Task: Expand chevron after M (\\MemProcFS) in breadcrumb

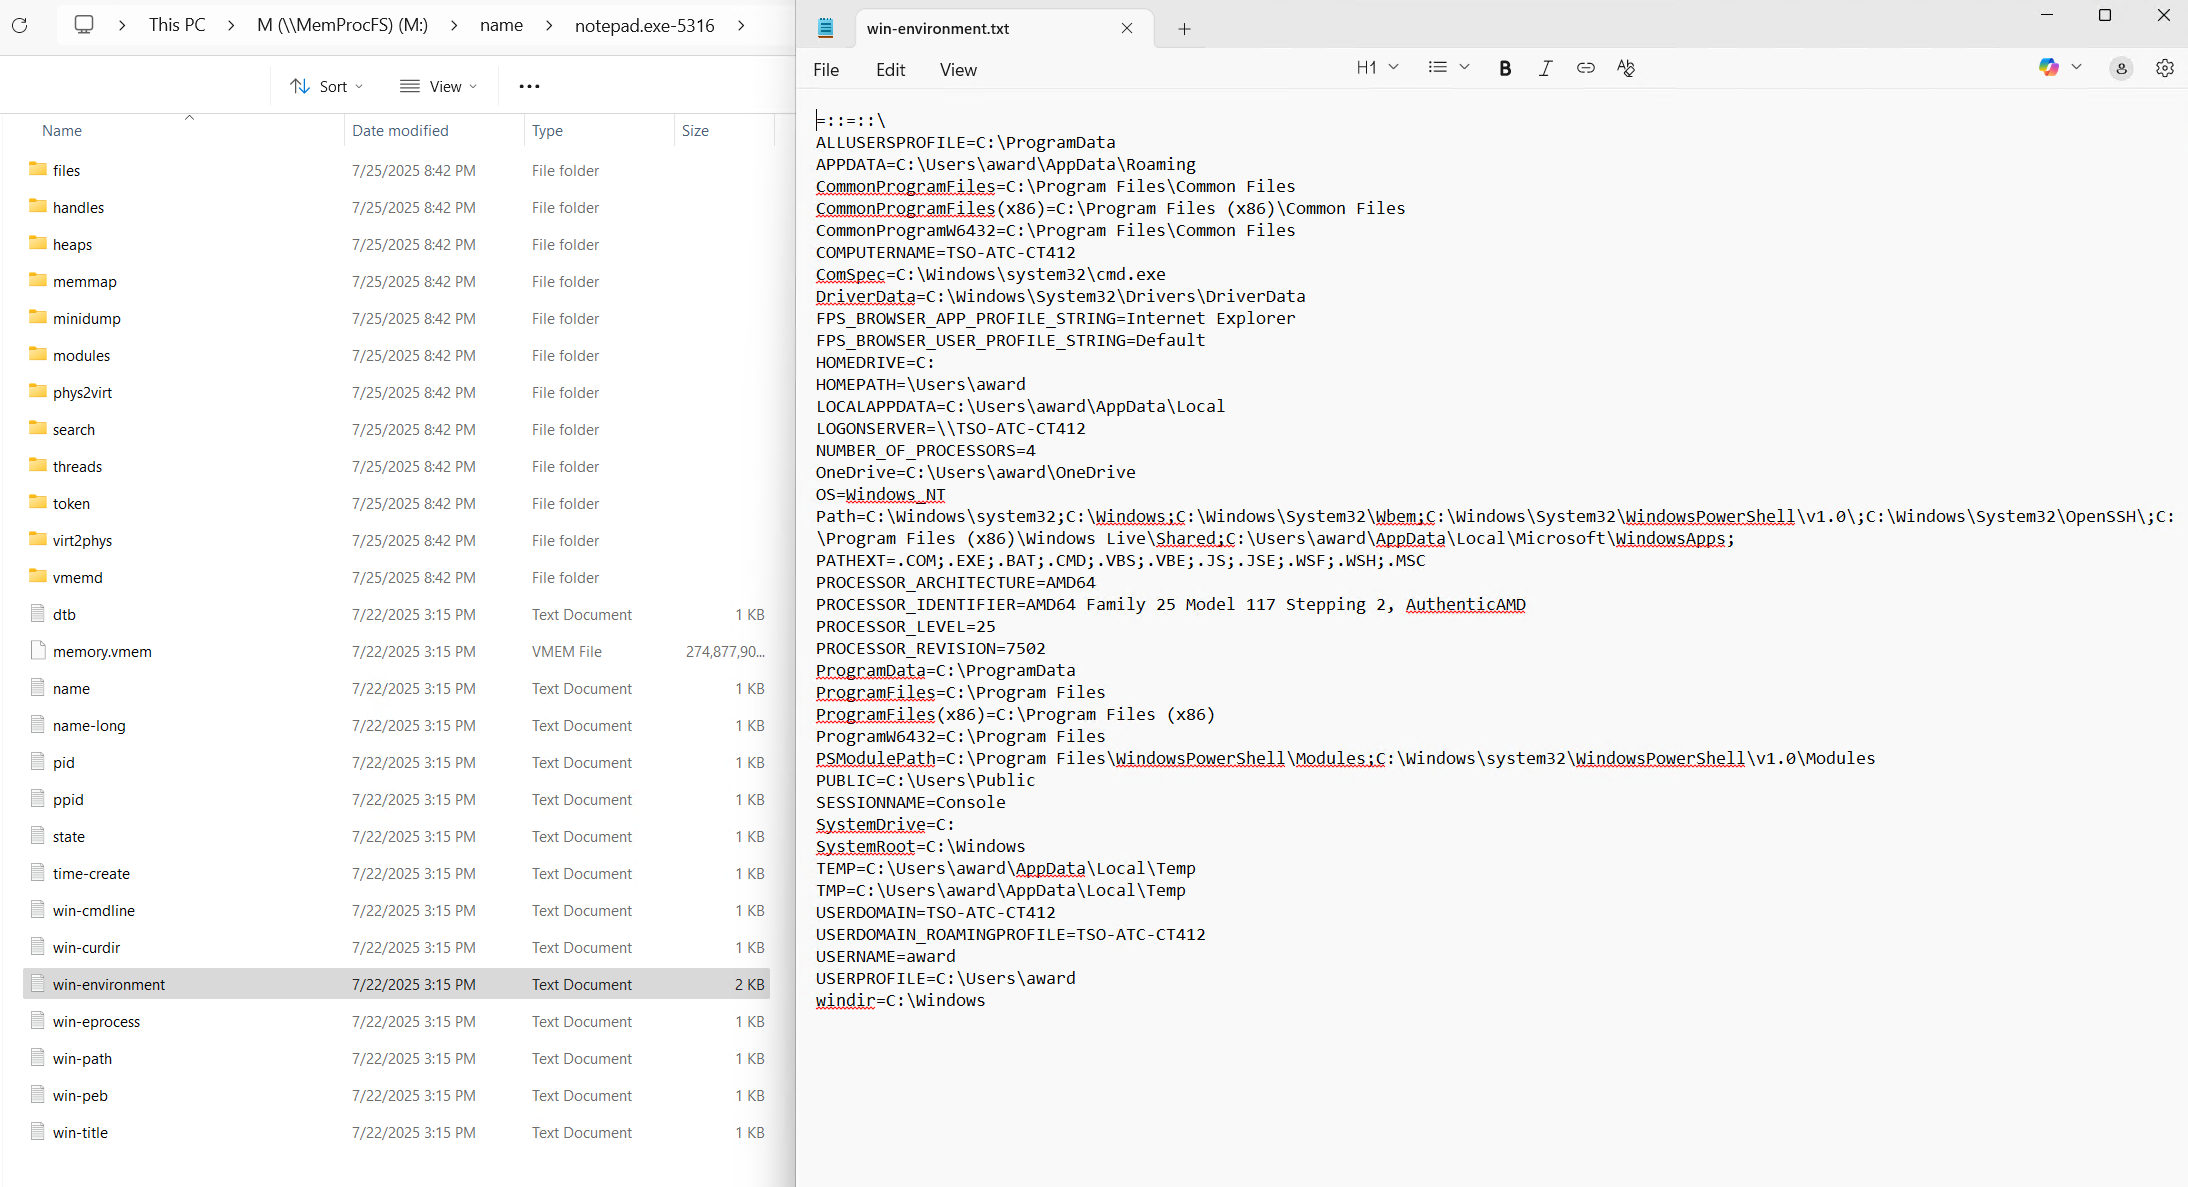Action: point(454,25)
